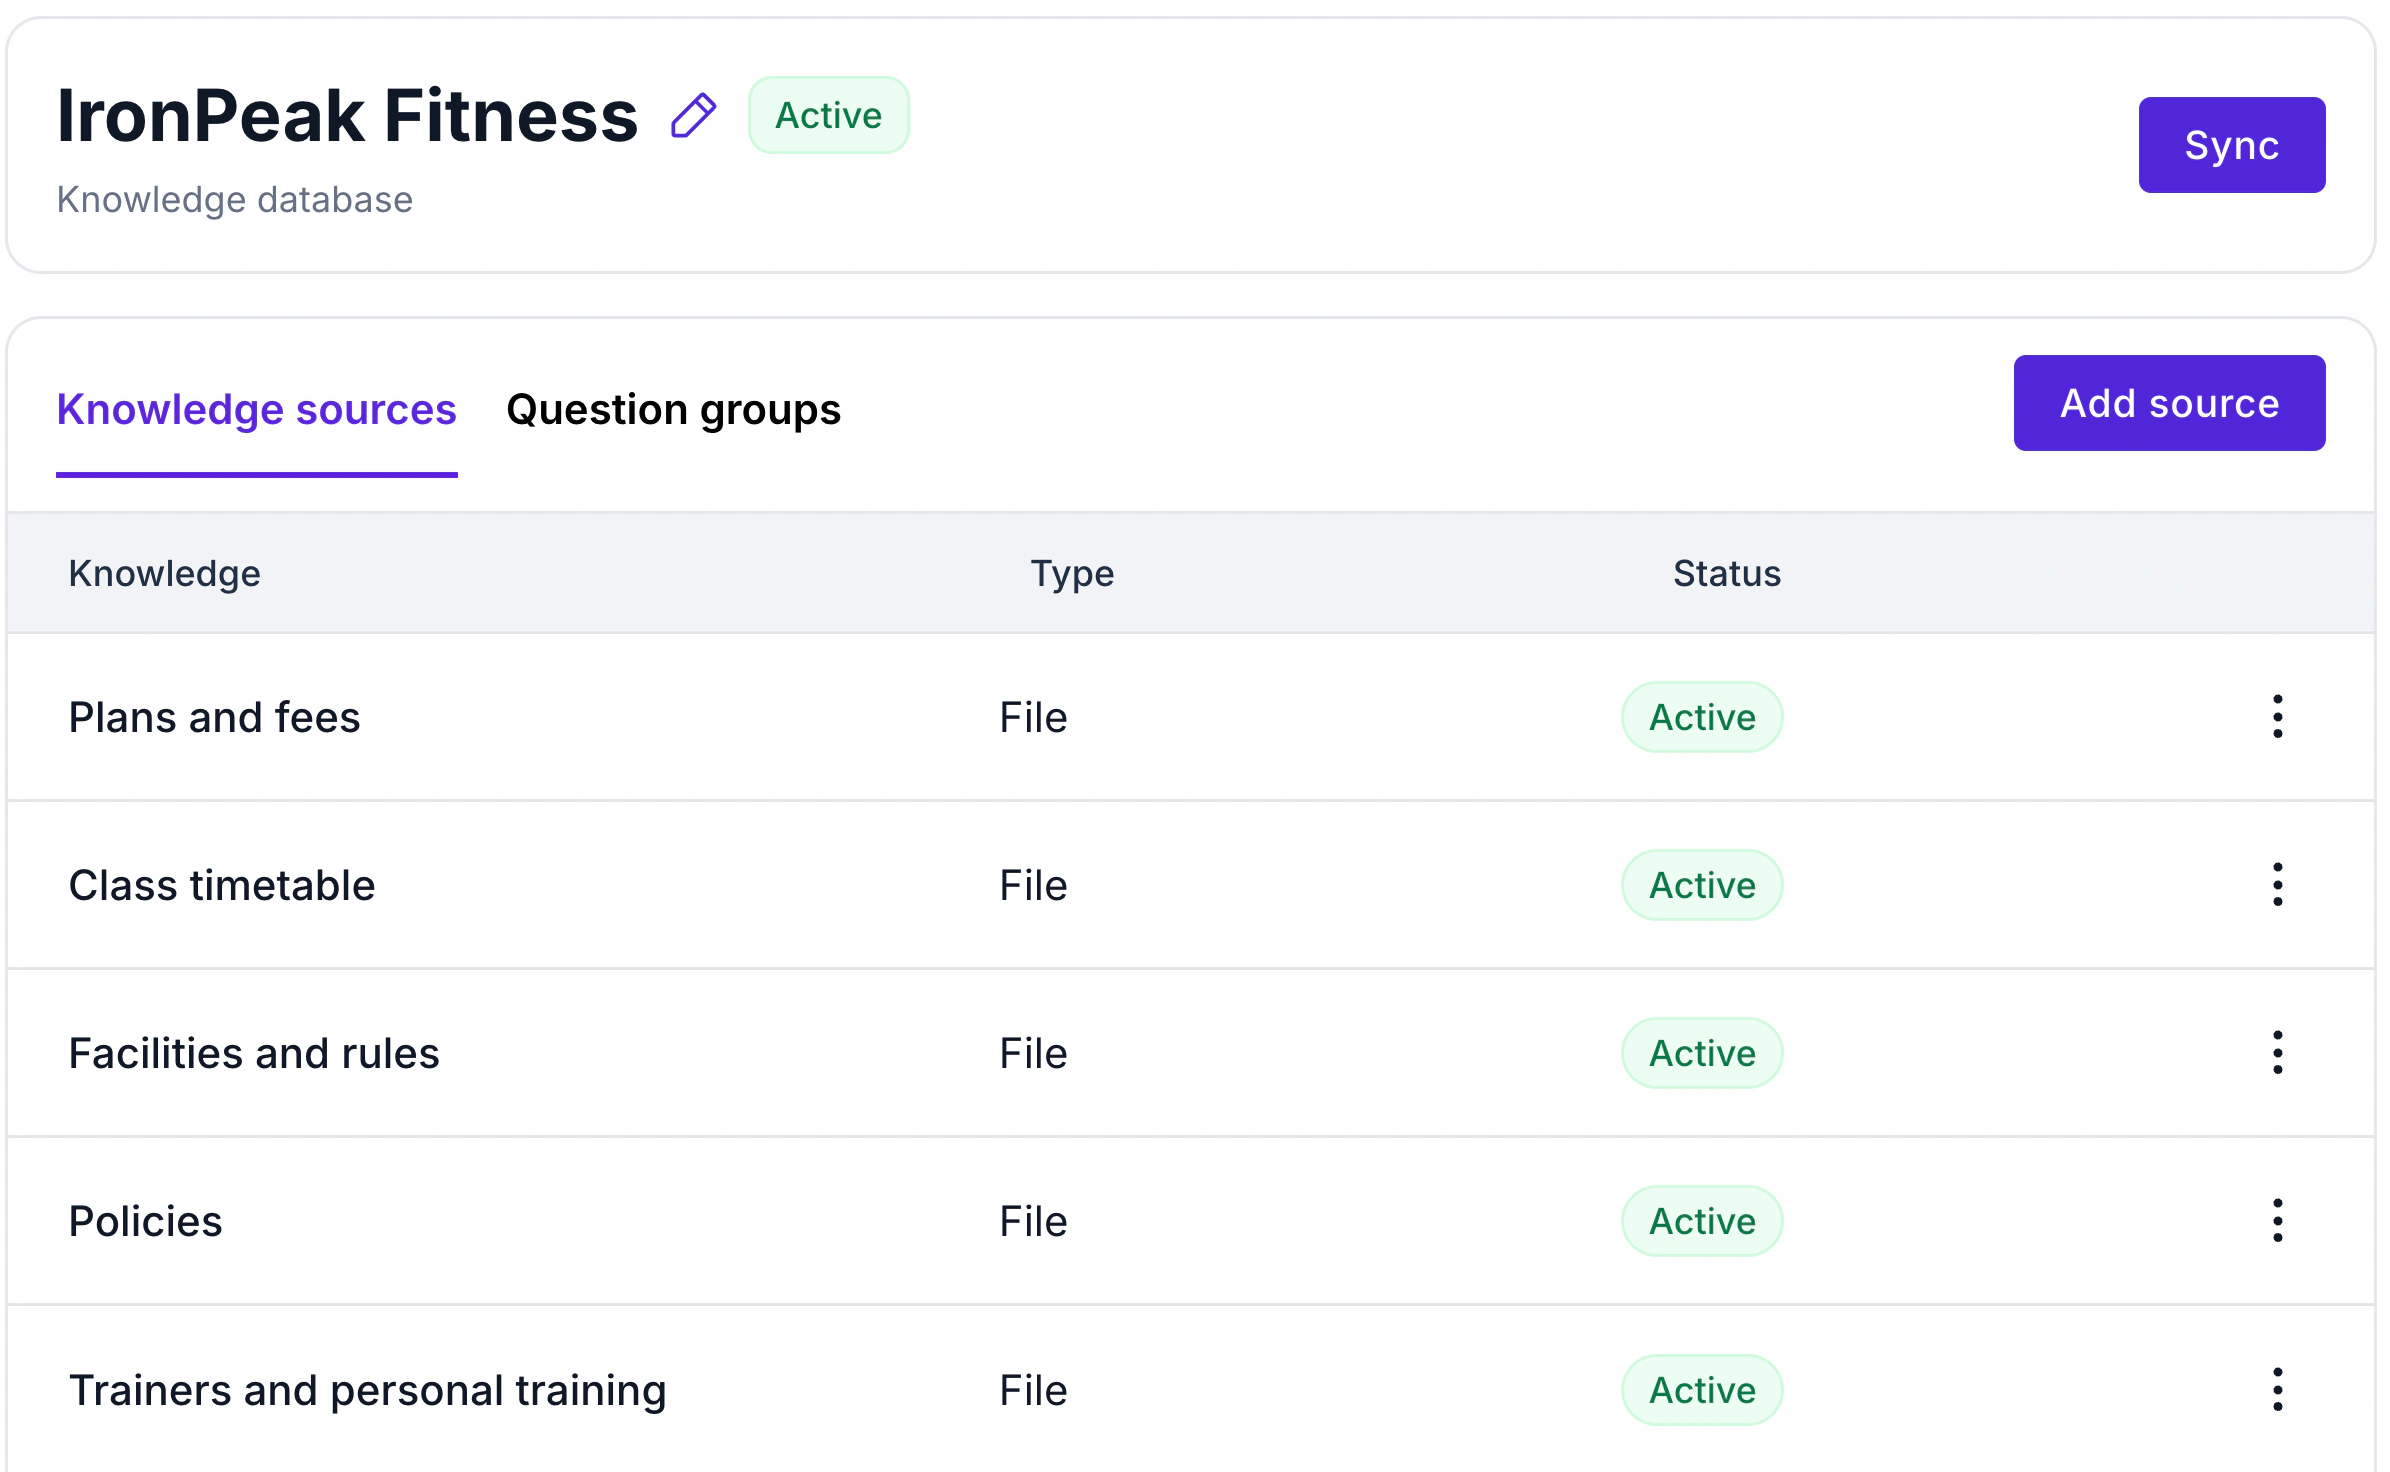
Task: Select the Class timetable row name
Action: pyautogui.click(x=222, y=885)
